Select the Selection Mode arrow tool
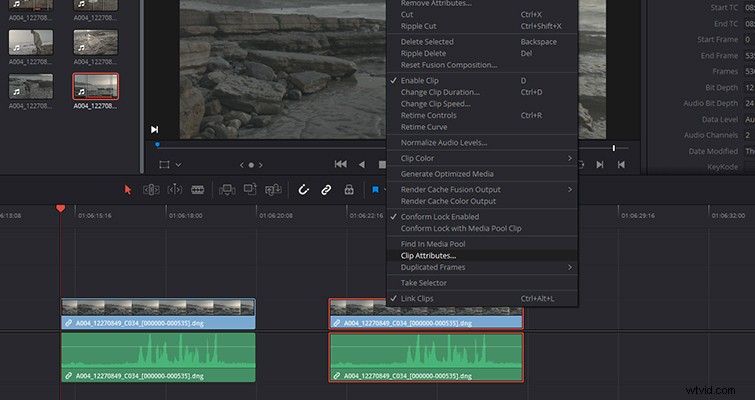 point(128,190)
